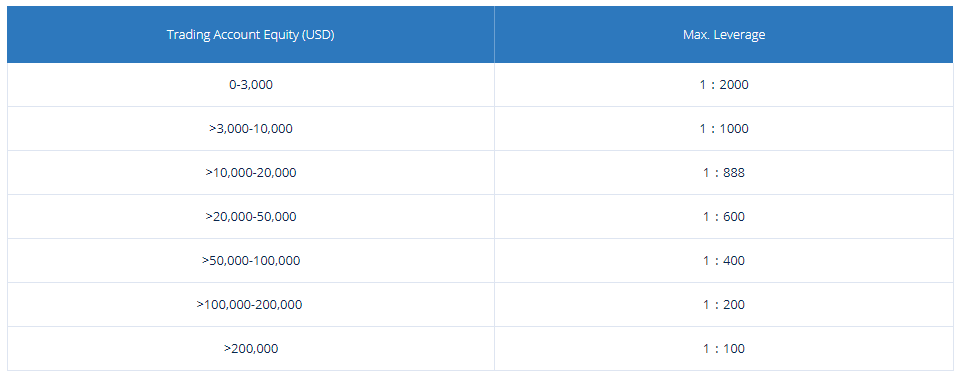Select the 1 : 2000 leverage cell
Image resolution: width=960 pixels, height=379 pixels.
click(x=724, y=84)
